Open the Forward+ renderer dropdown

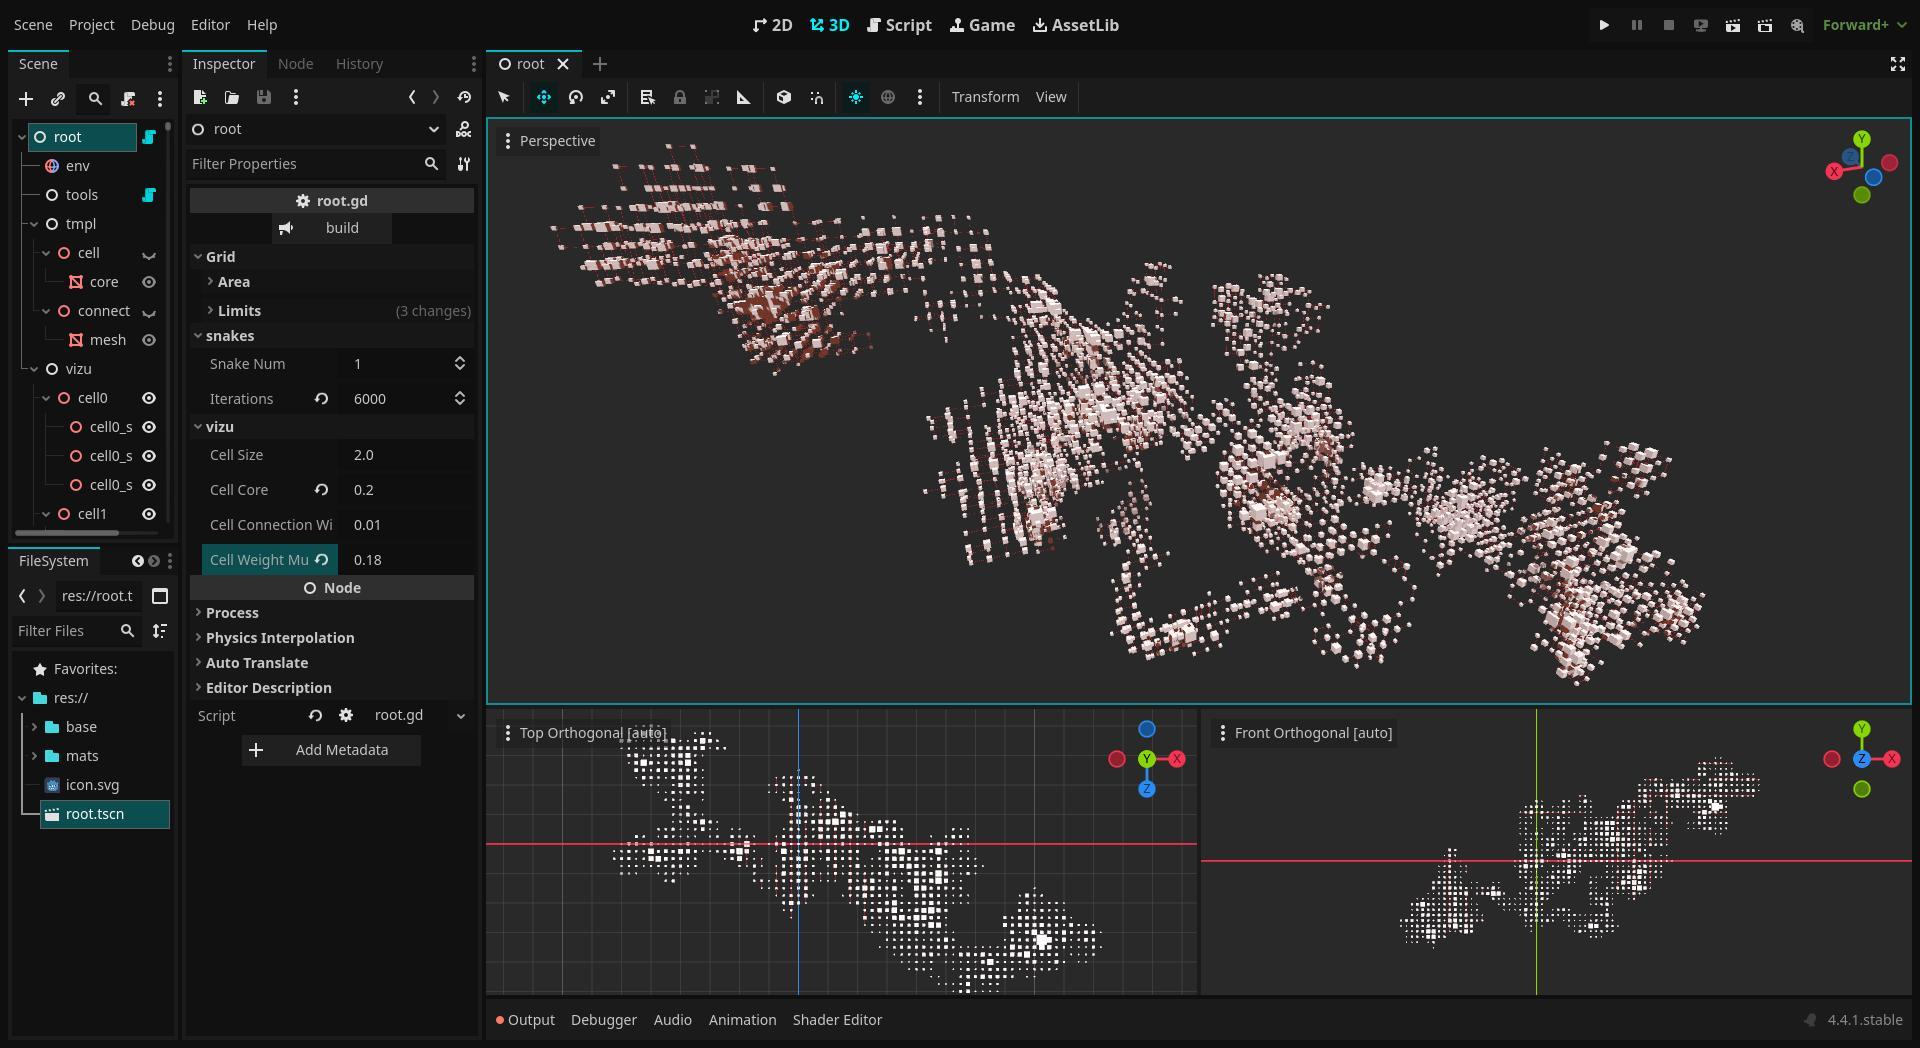1864,25
